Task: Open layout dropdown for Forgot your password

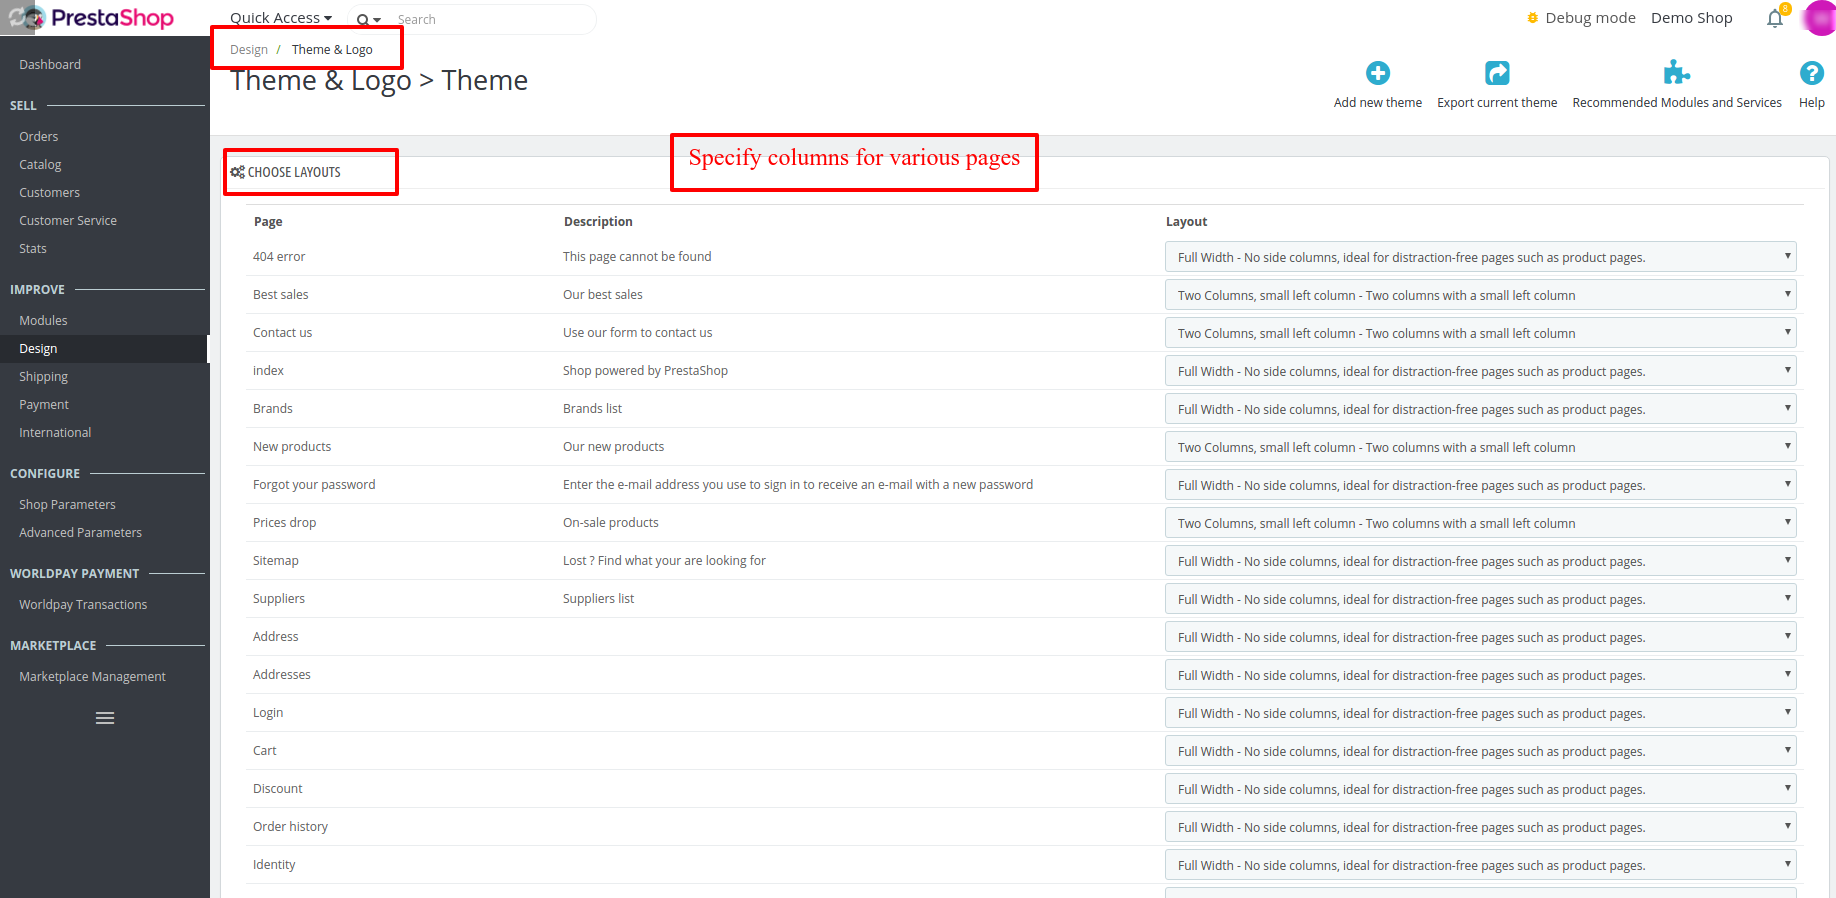Action: 1480,485
